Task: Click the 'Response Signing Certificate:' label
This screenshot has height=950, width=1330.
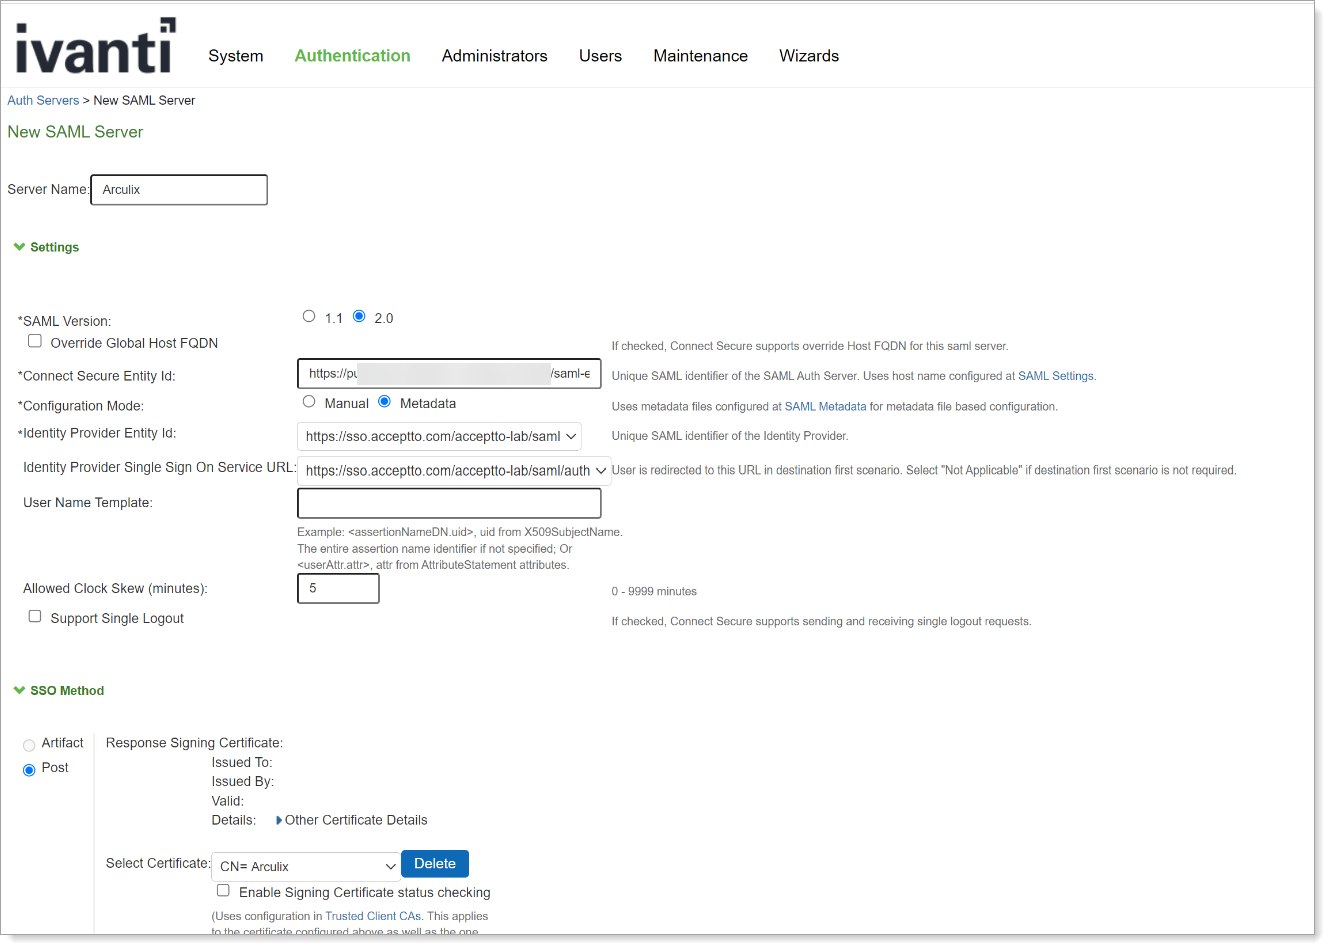Action: (194, 743)
